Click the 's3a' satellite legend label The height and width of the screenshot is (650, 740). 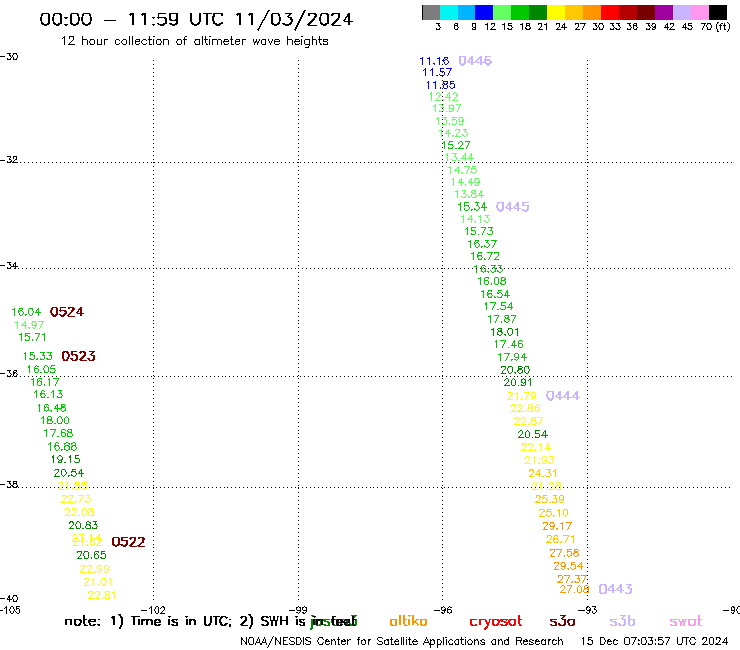(562, 621)
